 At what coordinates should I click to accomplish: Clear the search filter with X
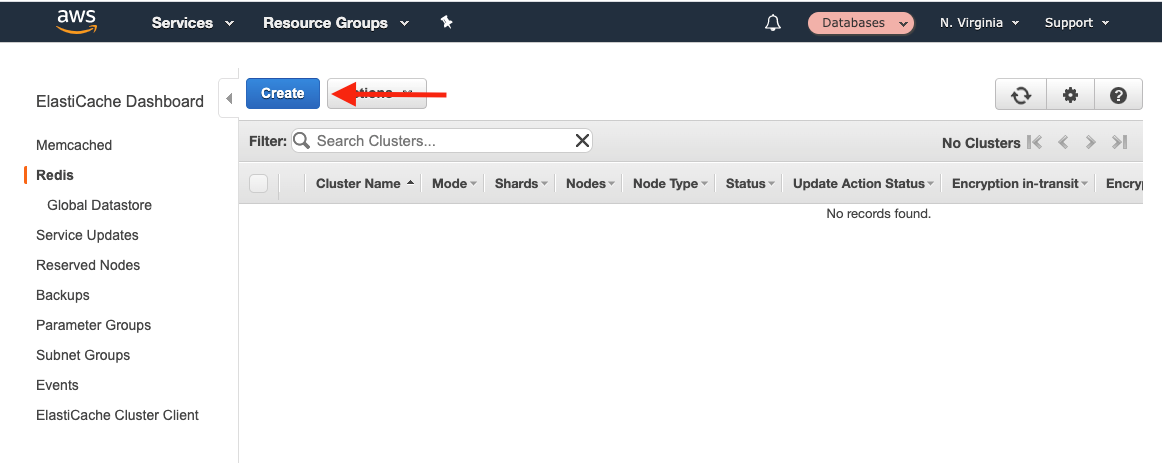(x=582, y=141)
